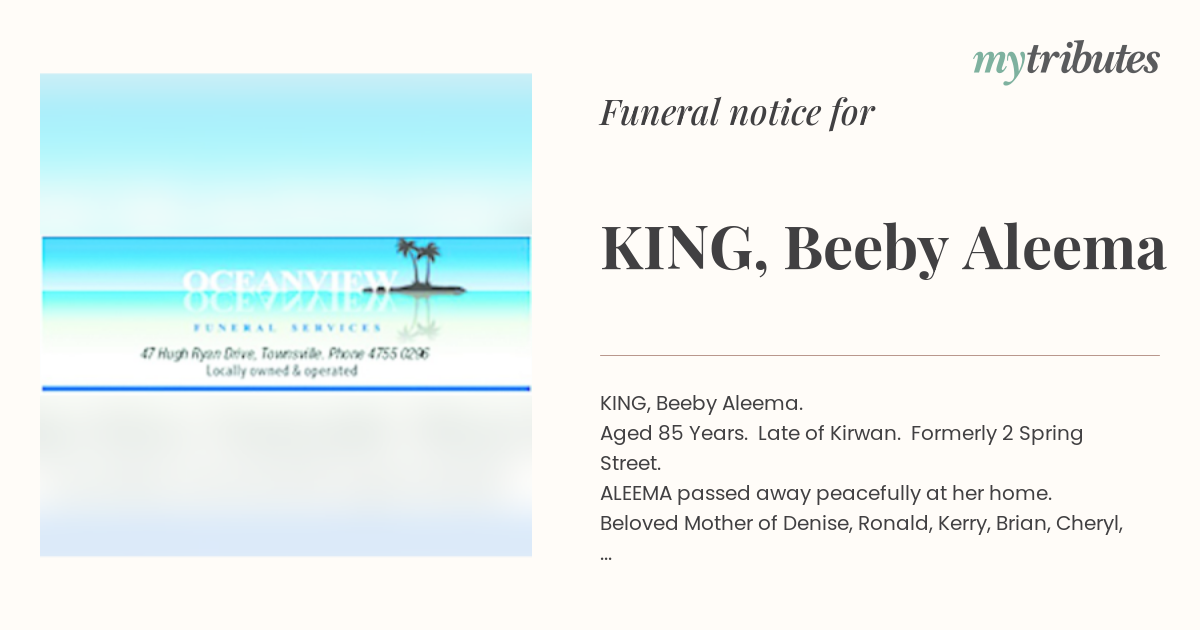The width and height of the screenshot is (1200, 630).
Task: Click the 'Funeral Services' tagline in logo
Action: [x=286, y=327]
